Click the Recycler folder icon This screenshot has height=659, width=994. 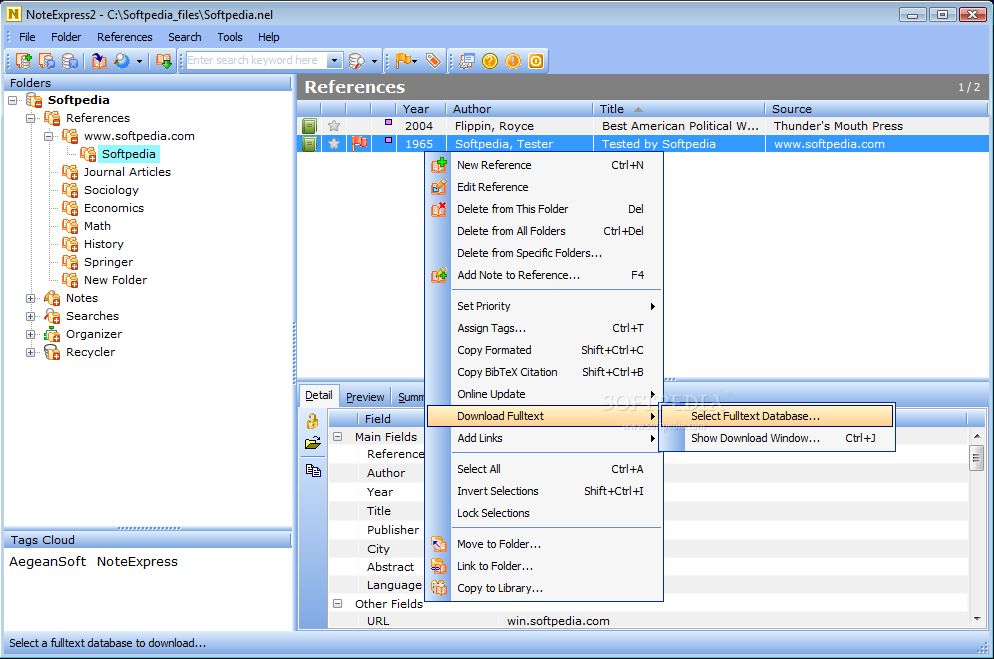pos(52,352)
